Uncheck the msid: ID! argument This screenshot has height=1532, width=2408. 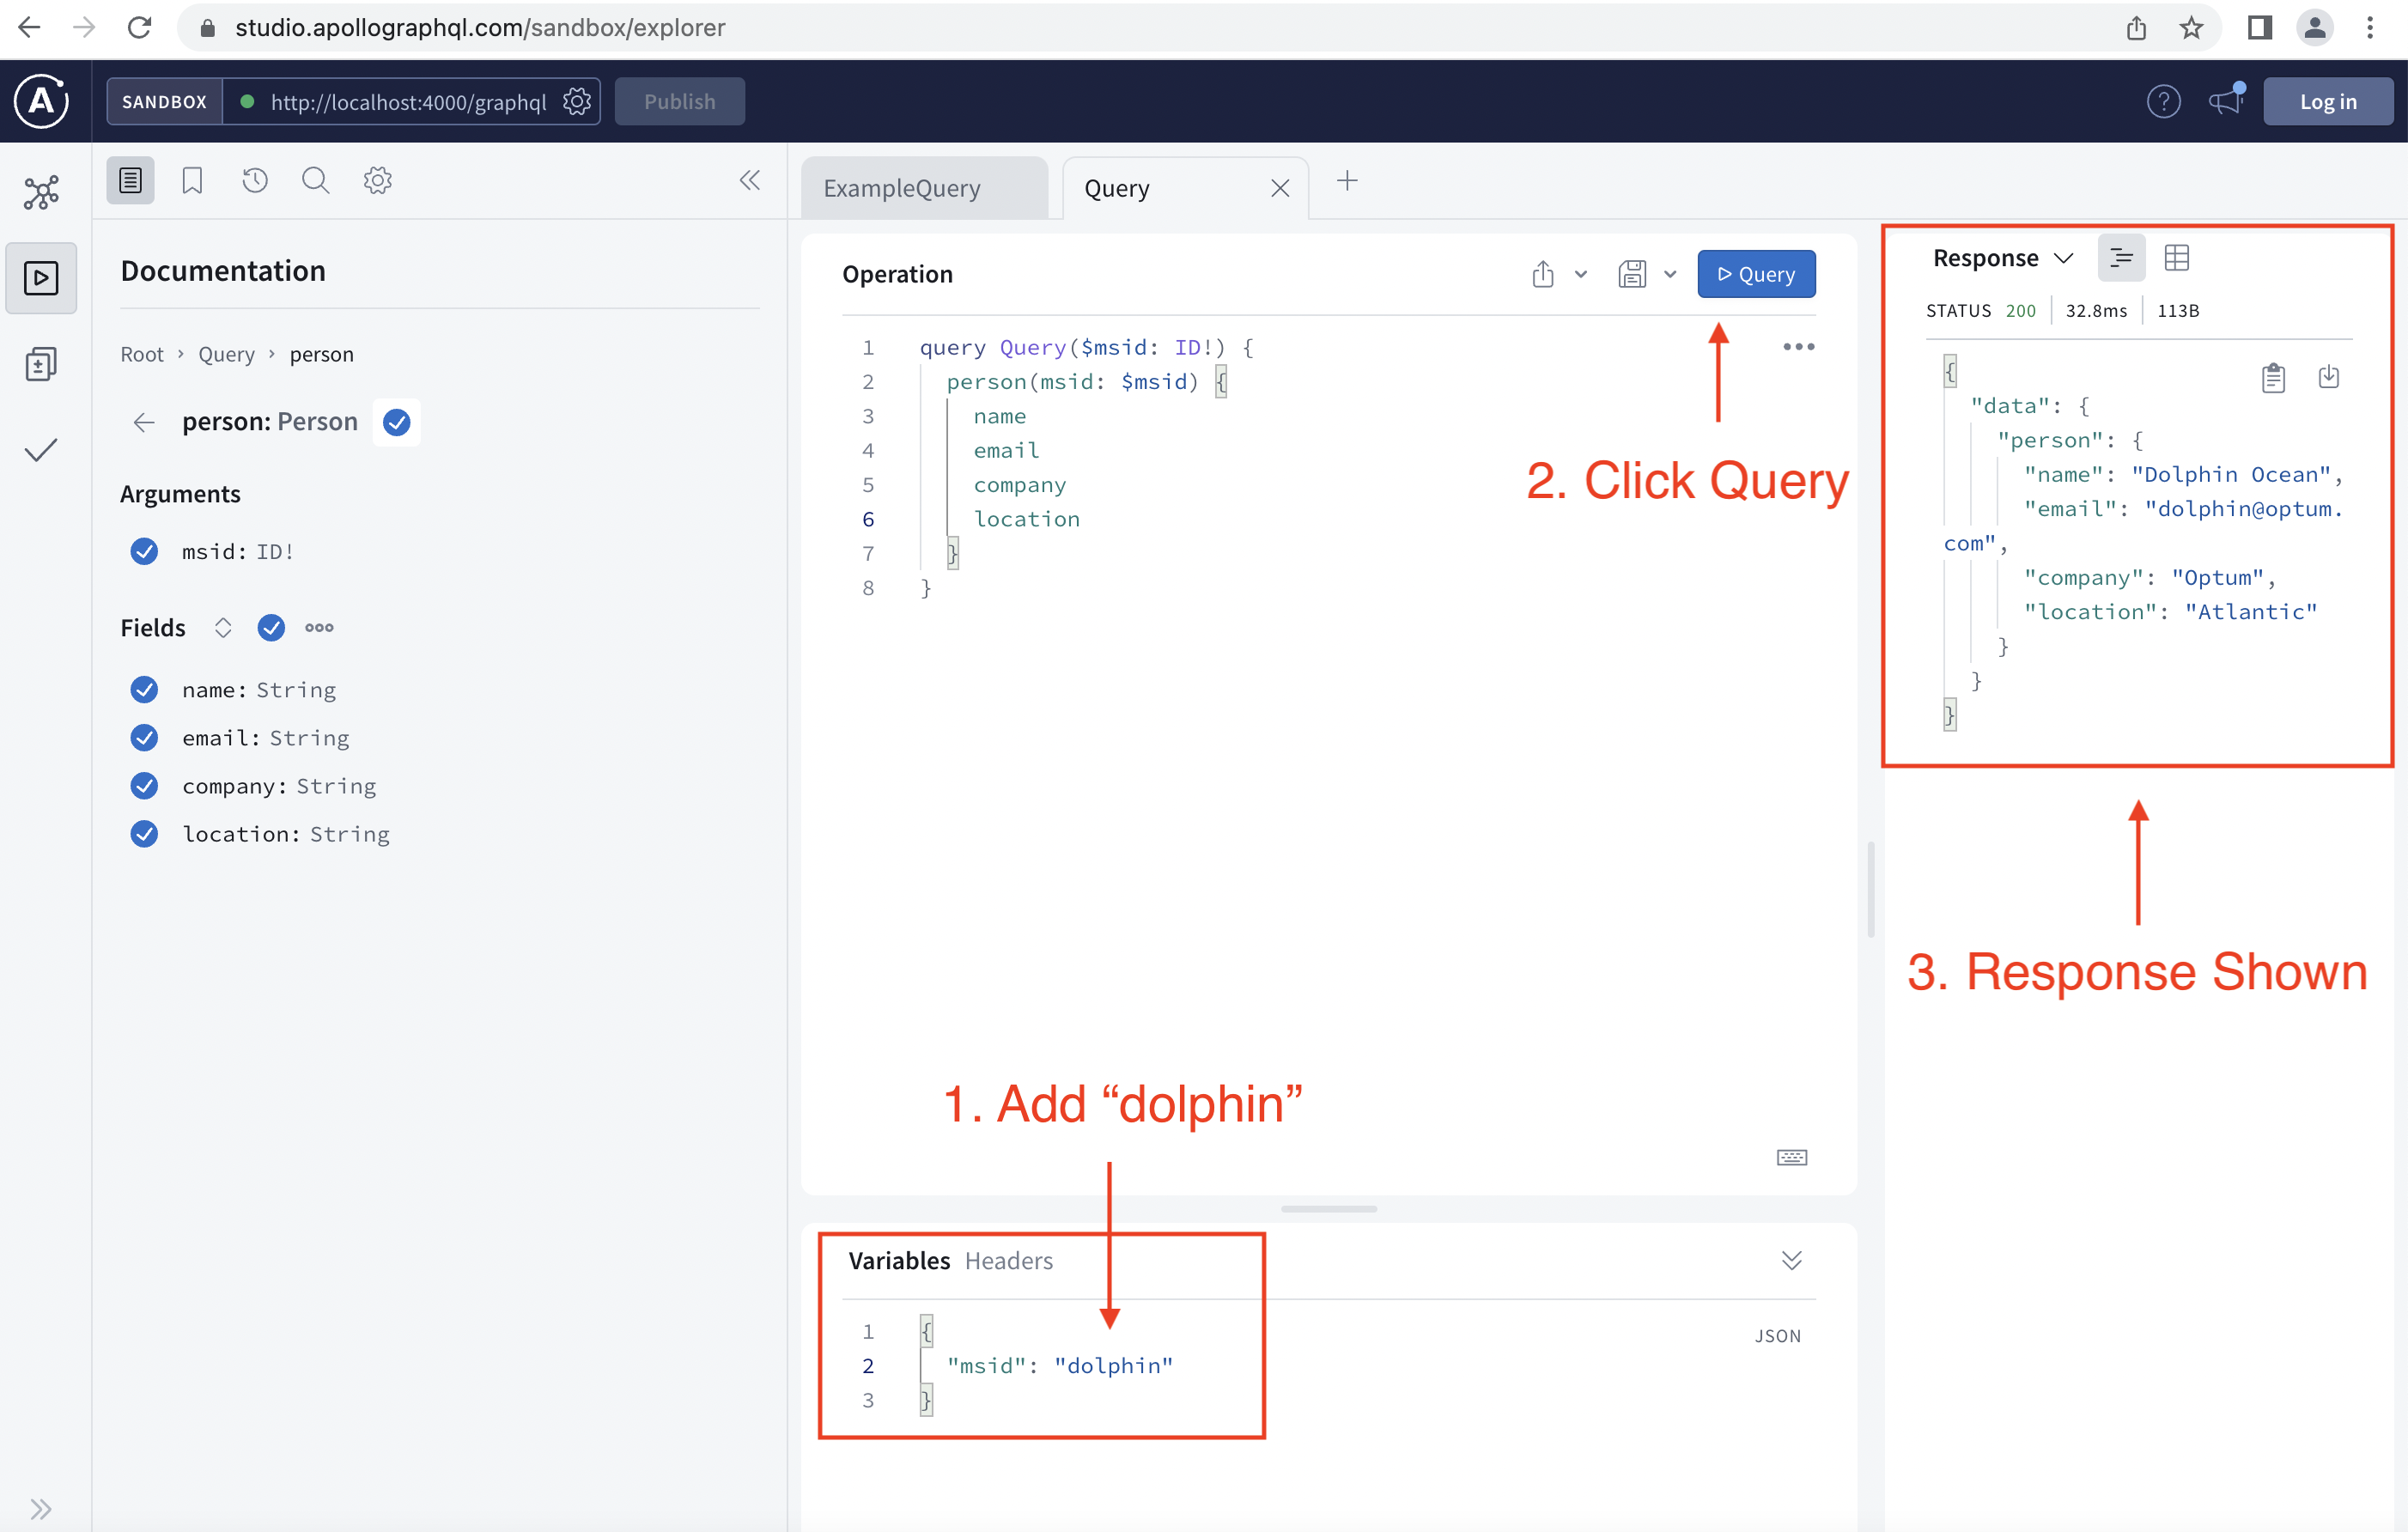click(144, 551)
